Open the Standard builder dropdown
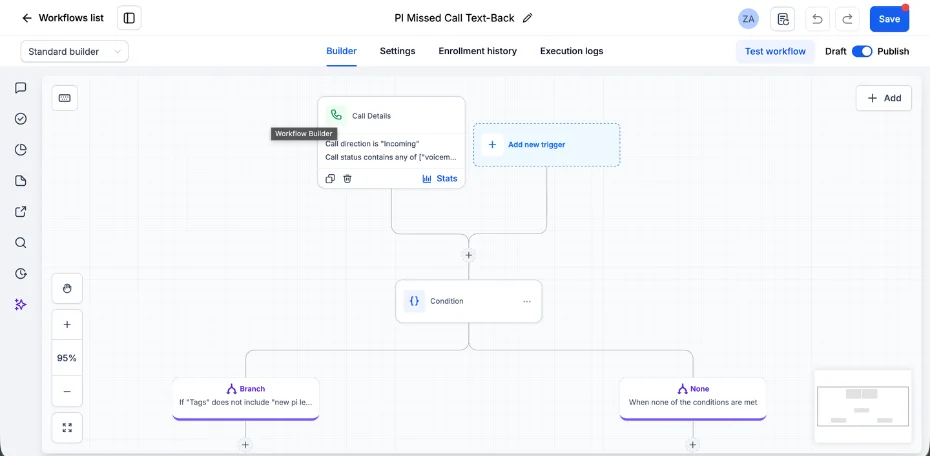 [x=75, y=52]
